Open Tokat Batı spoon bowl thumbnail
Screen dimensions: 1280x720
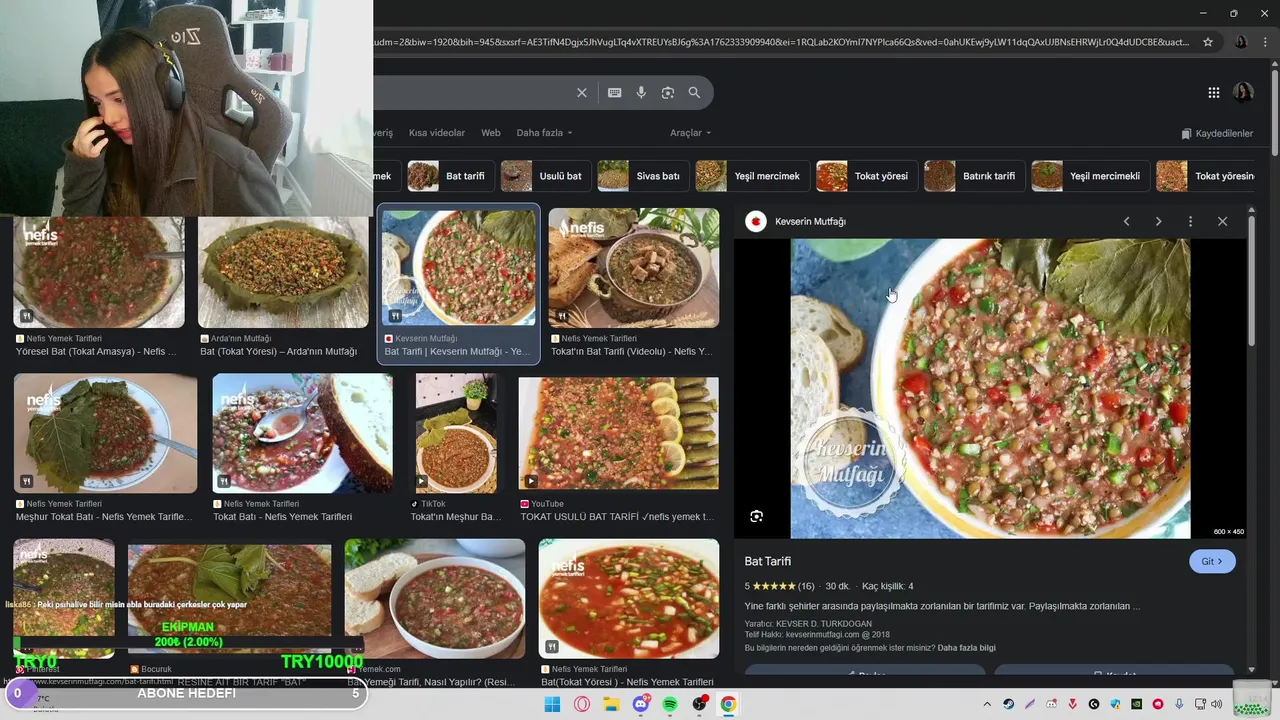point(302,433)
